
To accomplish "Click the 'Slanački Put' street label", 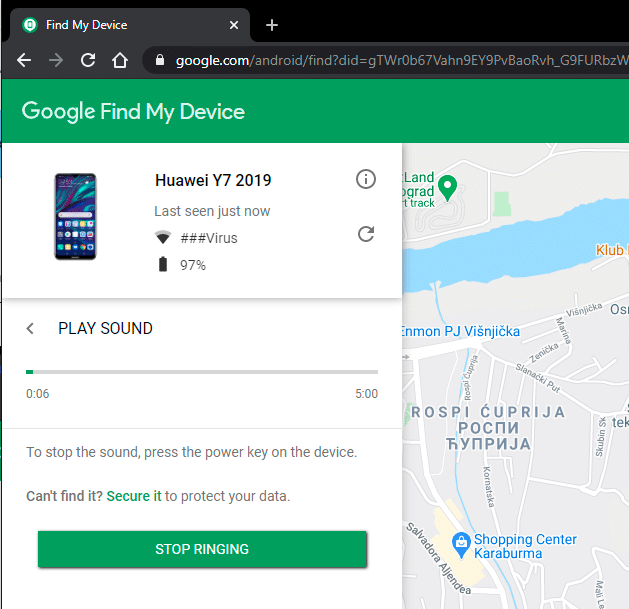I will (x=538, y=378).
